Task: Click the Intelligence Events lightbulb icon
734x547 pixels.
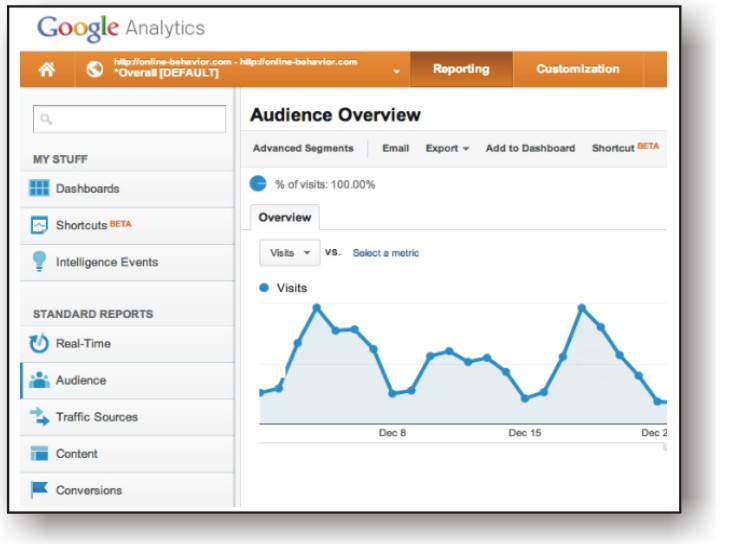Action: [x=39, y=262]
